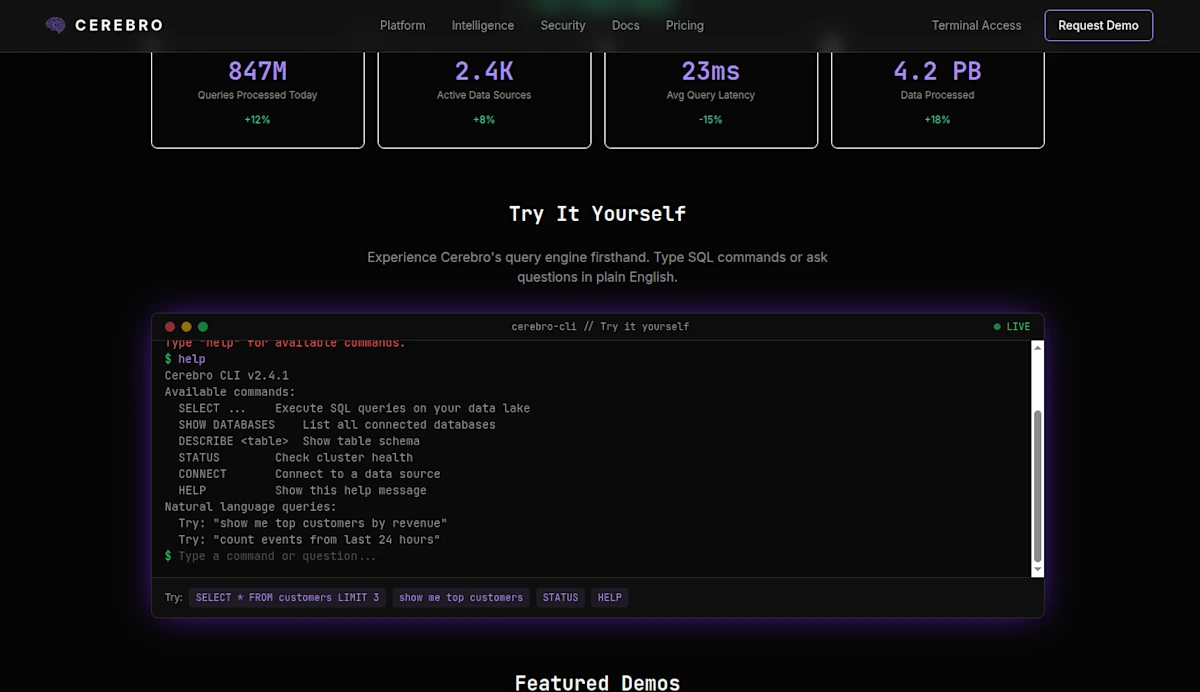The image size is (1200, 692).
Task: Click the Cerebro brain logo icon
Action: (x=55, y=25)
